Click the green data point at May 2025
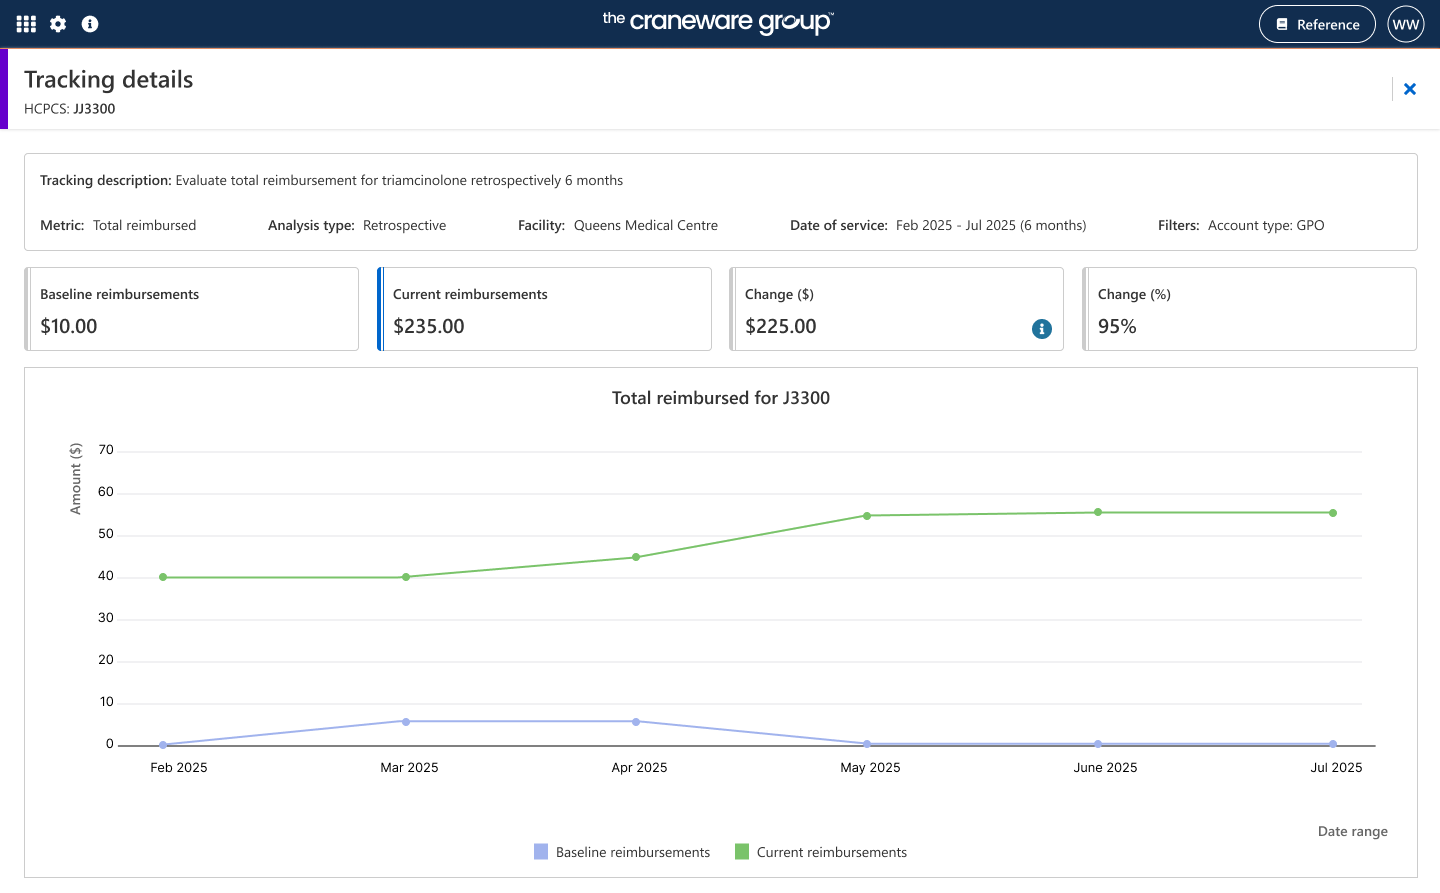 pyautogui.click(x=867, y=516)
